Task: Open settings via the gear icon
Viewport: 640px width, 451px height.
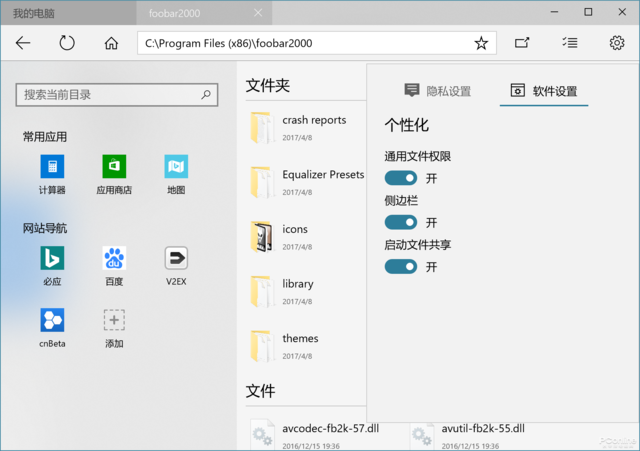Action: click(x=617, y=42)
